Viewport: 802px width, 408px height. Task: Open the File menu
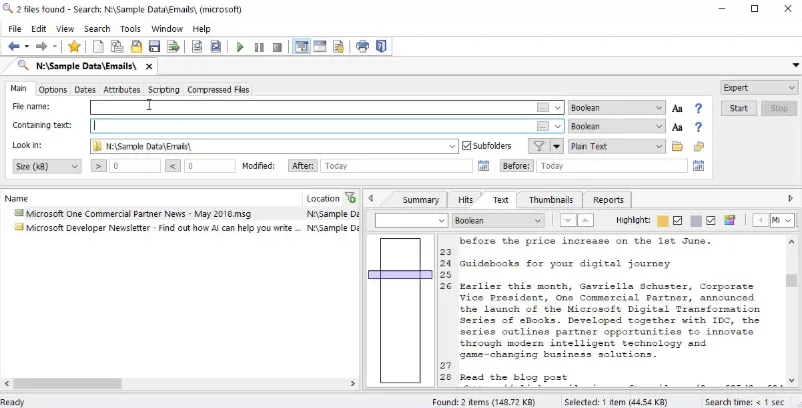(15, 29)
